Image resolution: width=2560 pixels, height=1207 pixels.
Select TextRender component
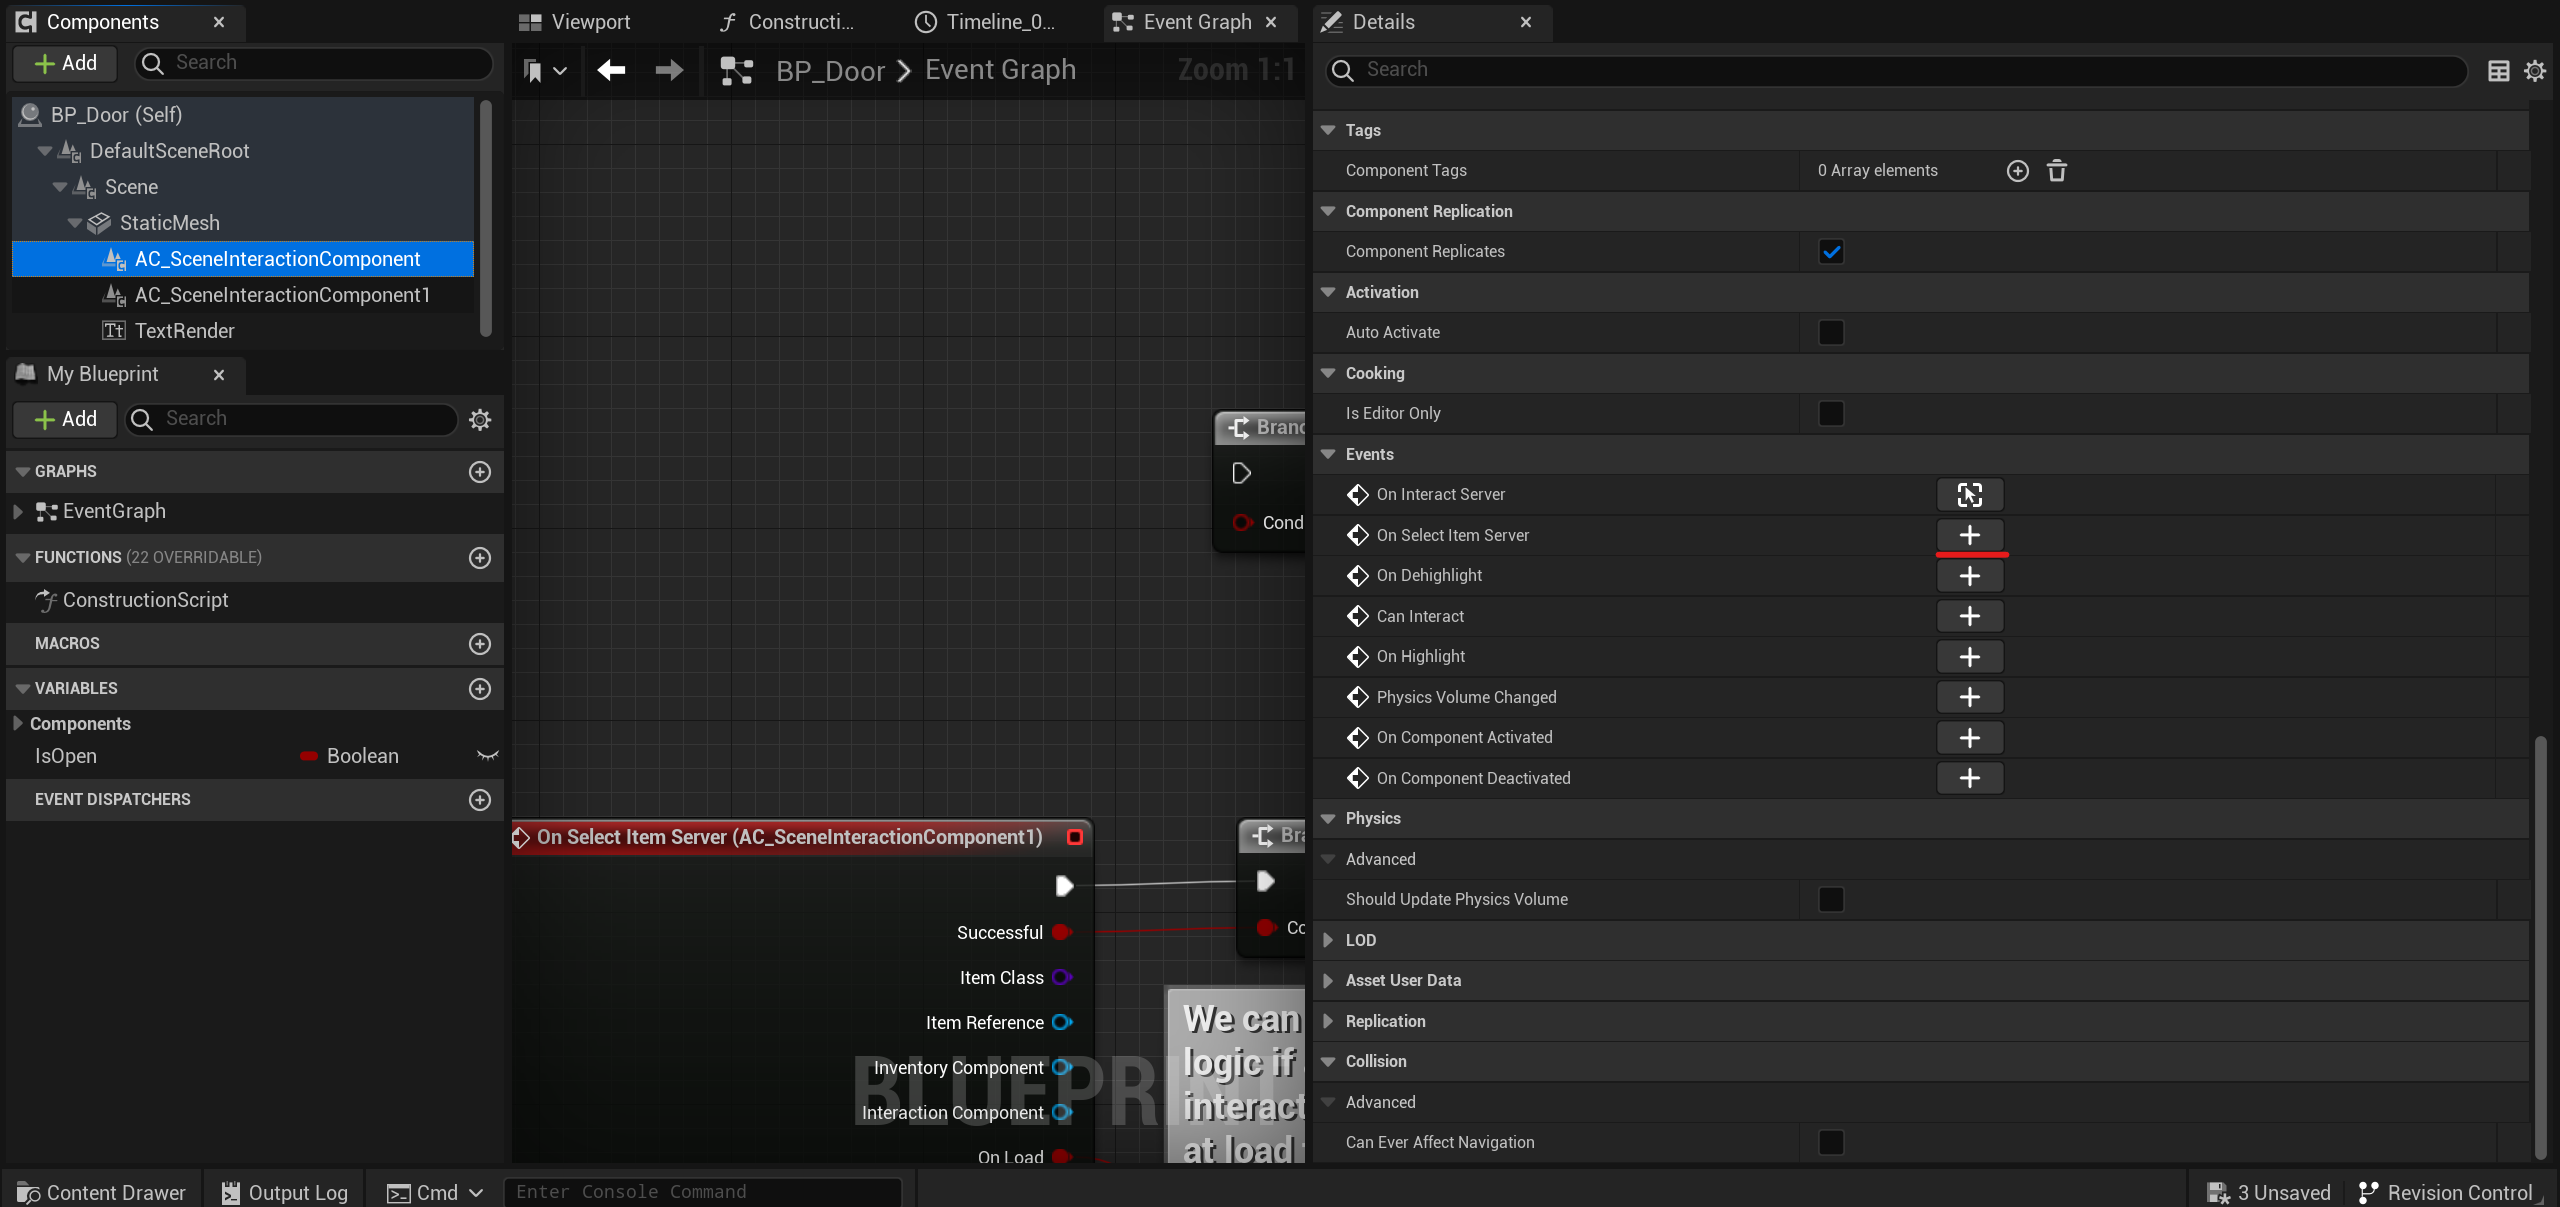pyautogui.click(x=184, y=331)
